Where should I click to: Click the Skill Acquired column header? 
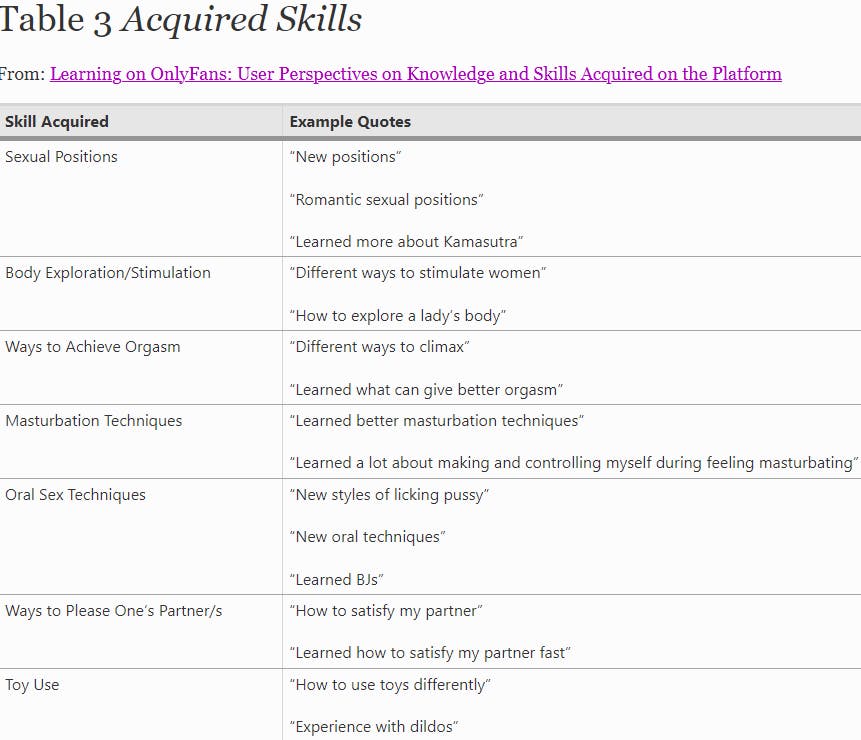57,122
